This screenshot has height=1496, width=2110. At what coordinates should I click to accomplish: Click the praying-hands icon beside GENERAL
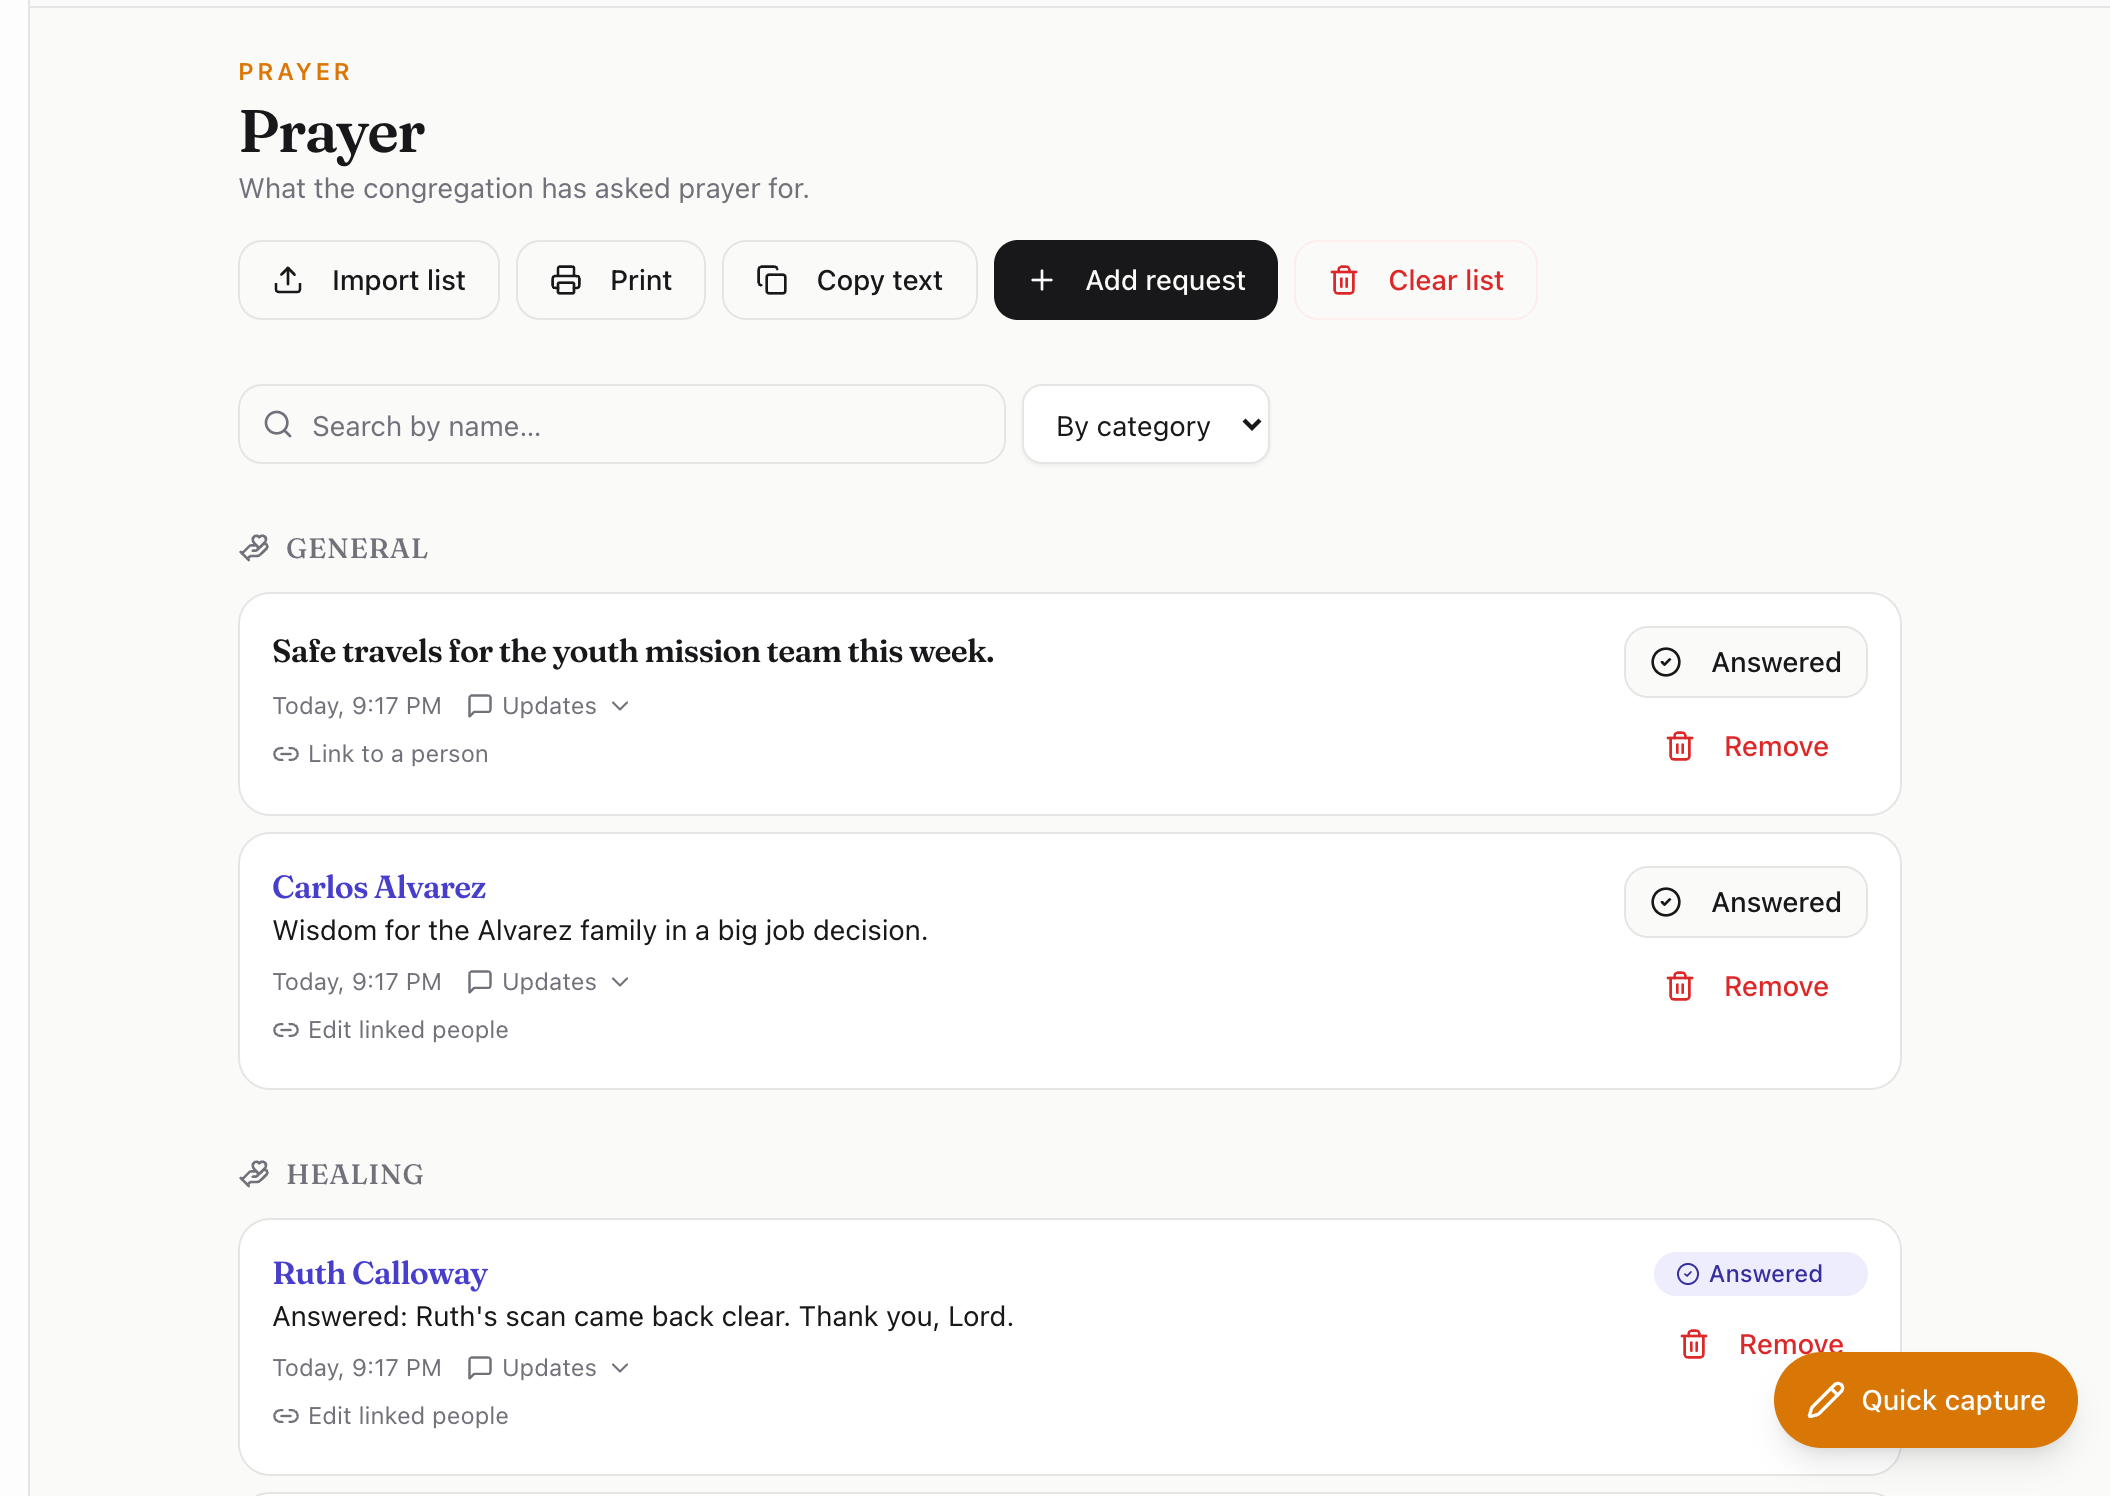[x=255, y=548]
